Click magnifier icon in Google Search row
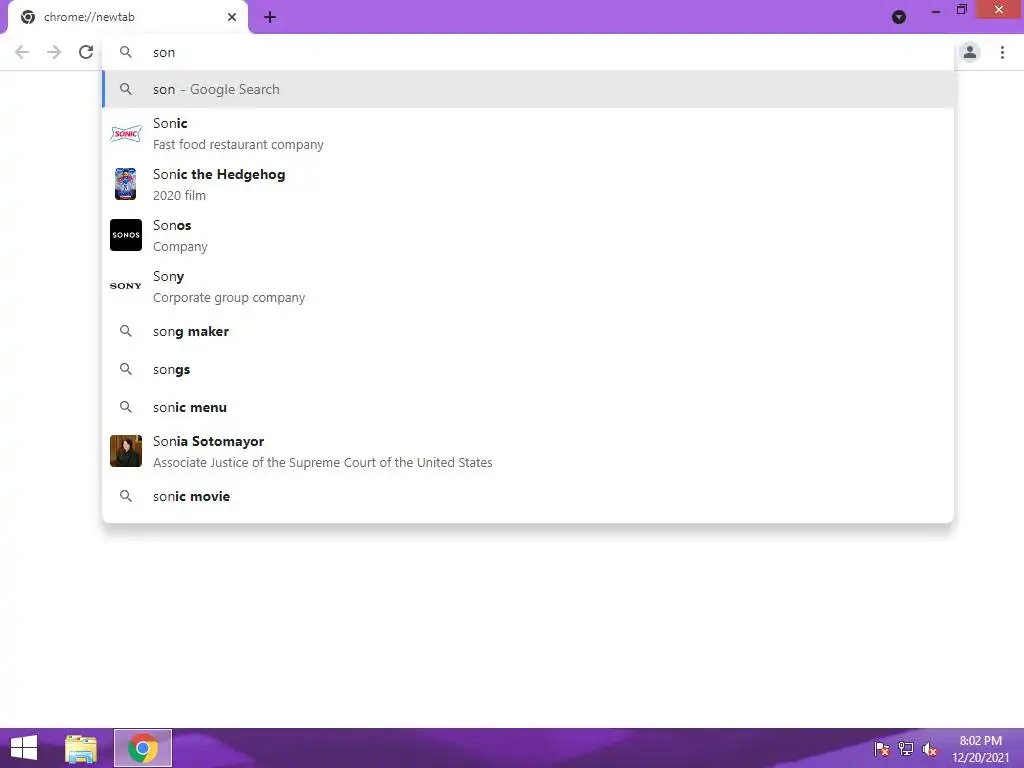This screenshot has height=768, width=1024. pos(125,89)
